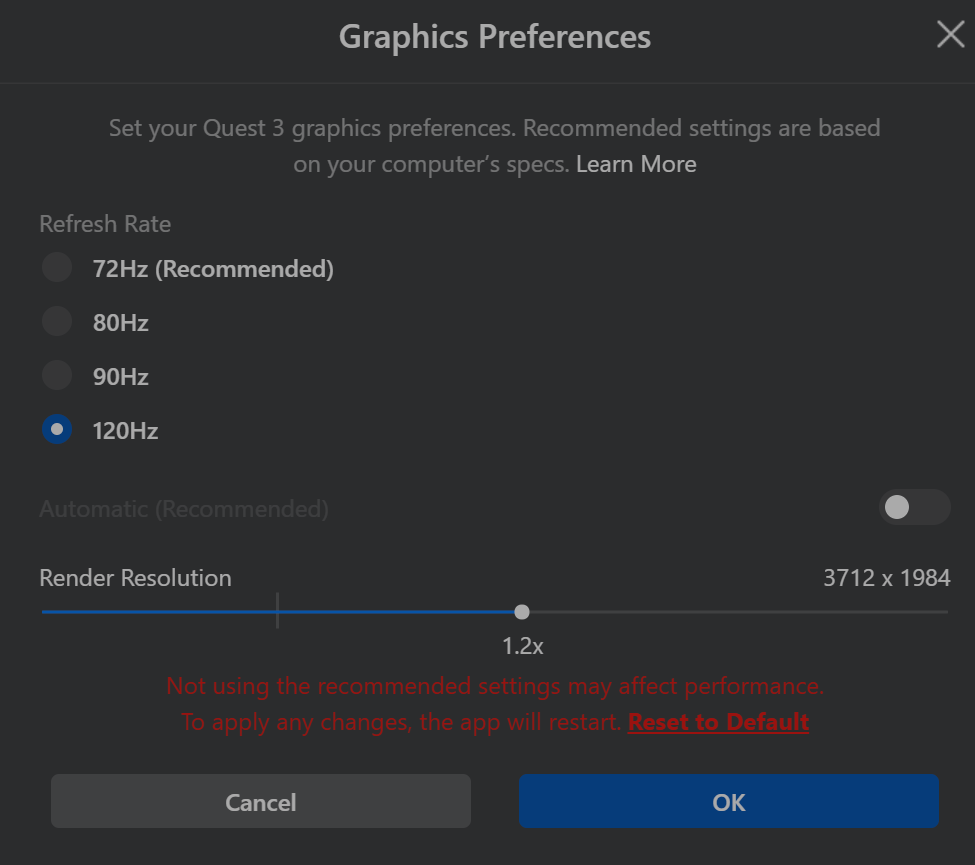This screenshot has height=865, width=975.
Task: Select the 72Hz (Recommended) refresh rate
Action: 57,268
